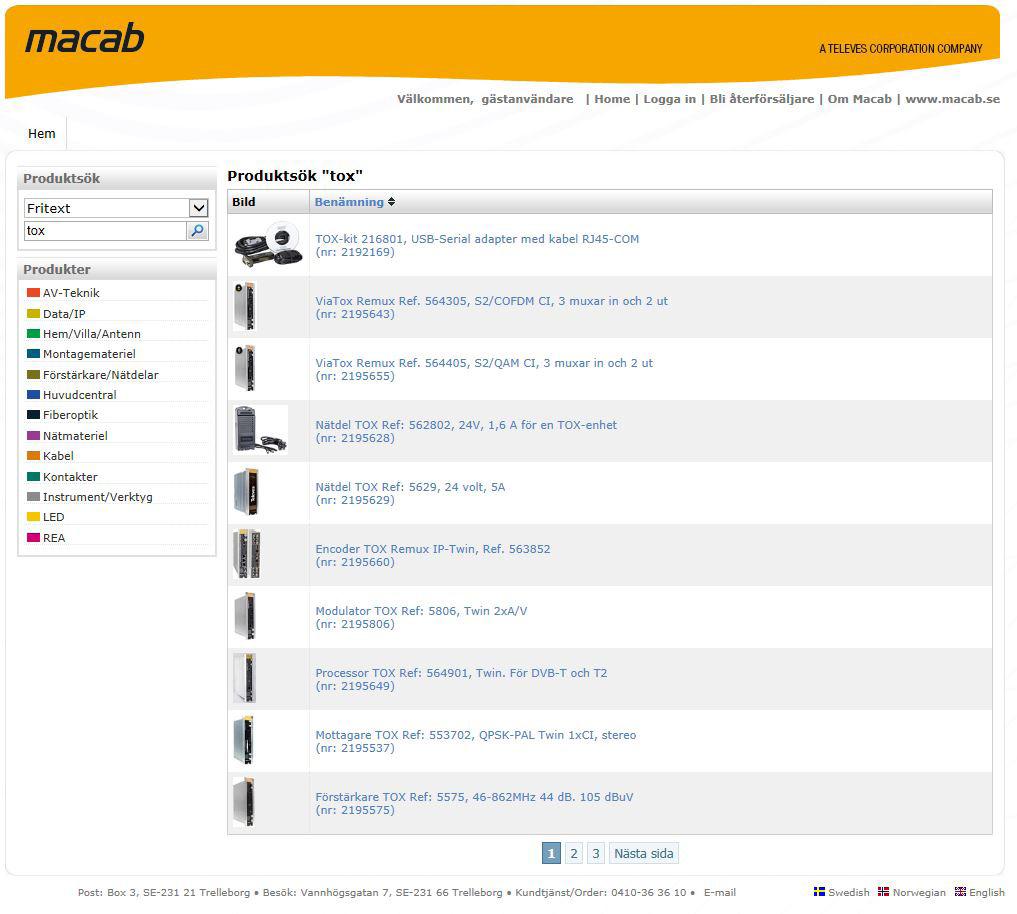Click the E-mail footer link
The height and width of the screenshot is (914, 1017).
tap(719, 893)
